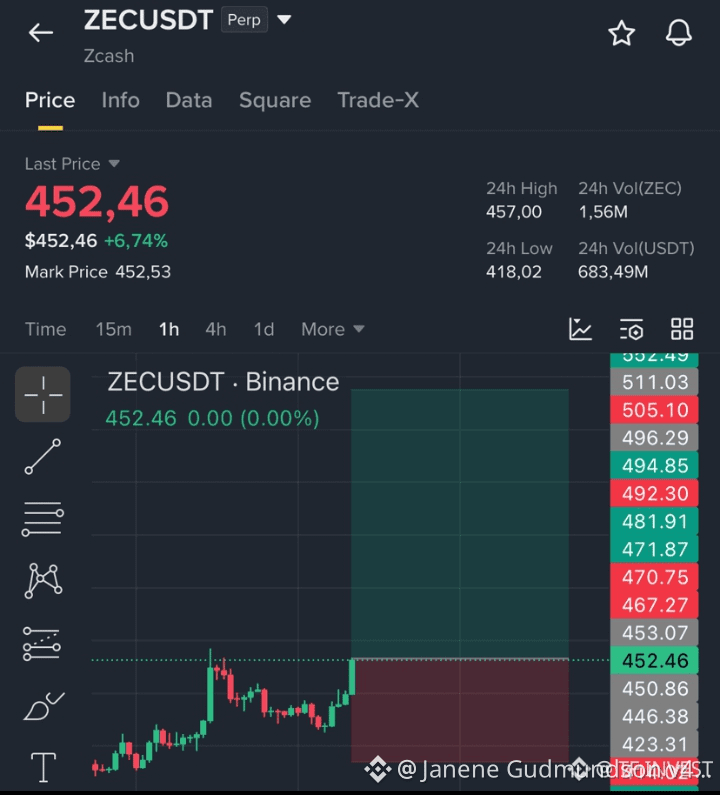Open the Trade-X tab
The width and height of the screenshot is (720, 795).
[x=378, y=100]
